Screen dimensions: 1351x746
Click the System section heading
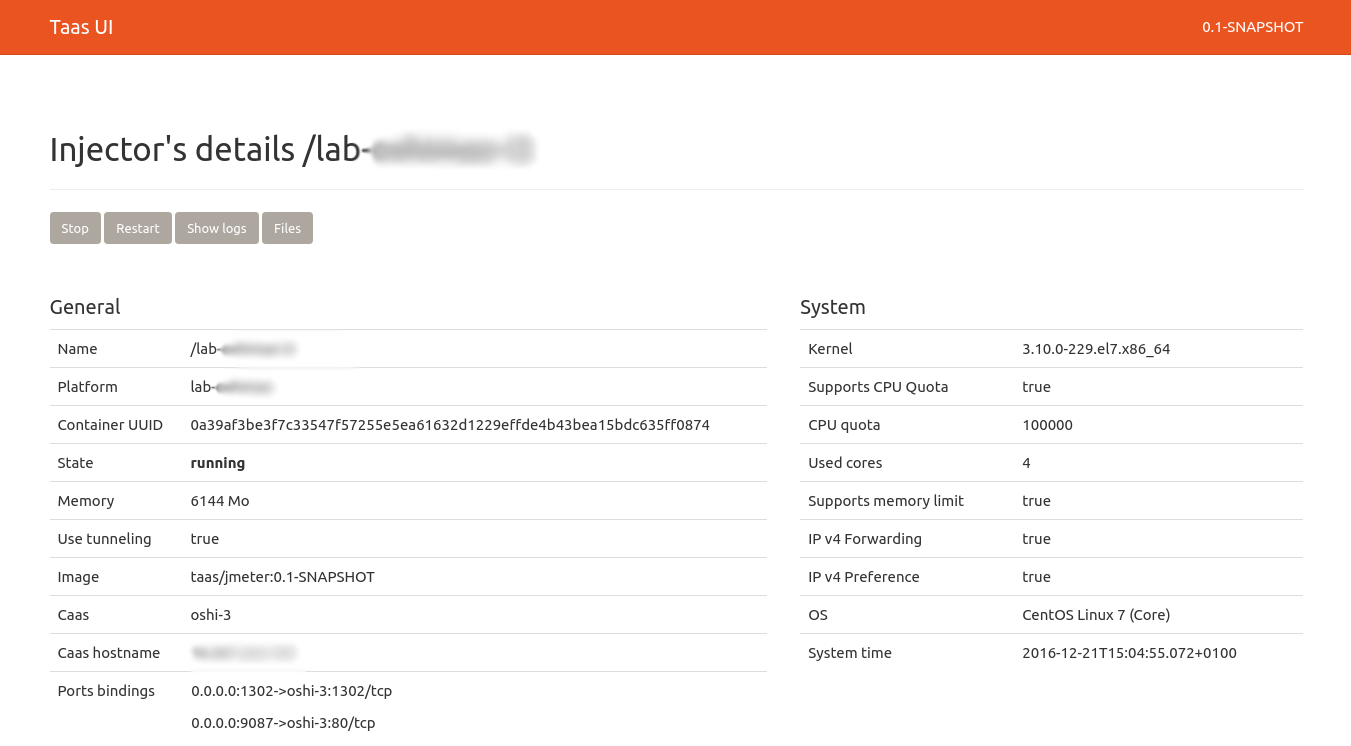click(x=832, y=307)
